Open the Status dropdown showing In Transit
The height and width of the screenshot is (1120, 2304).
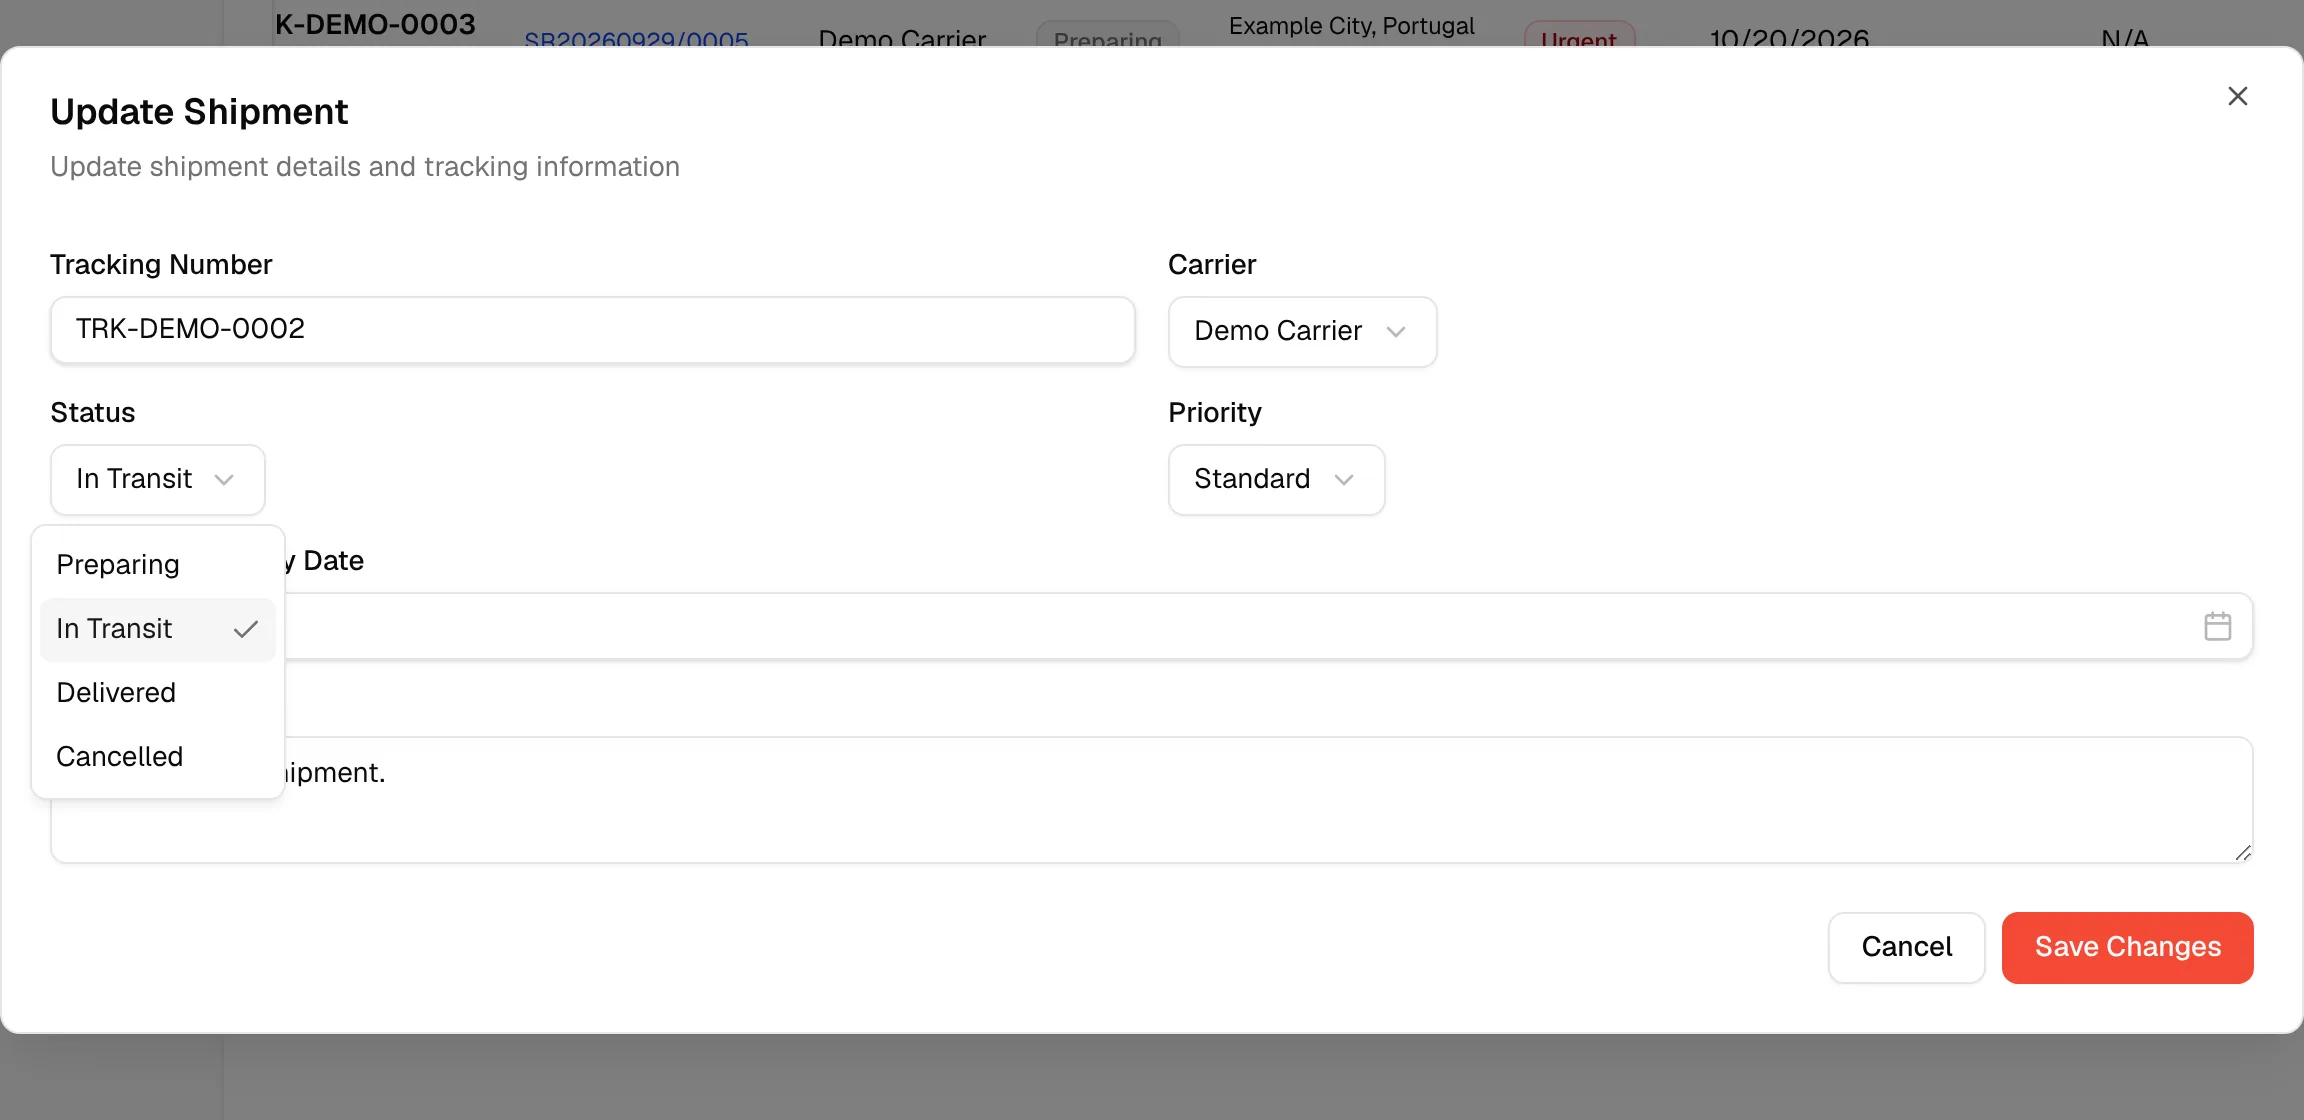pos(158,480)
